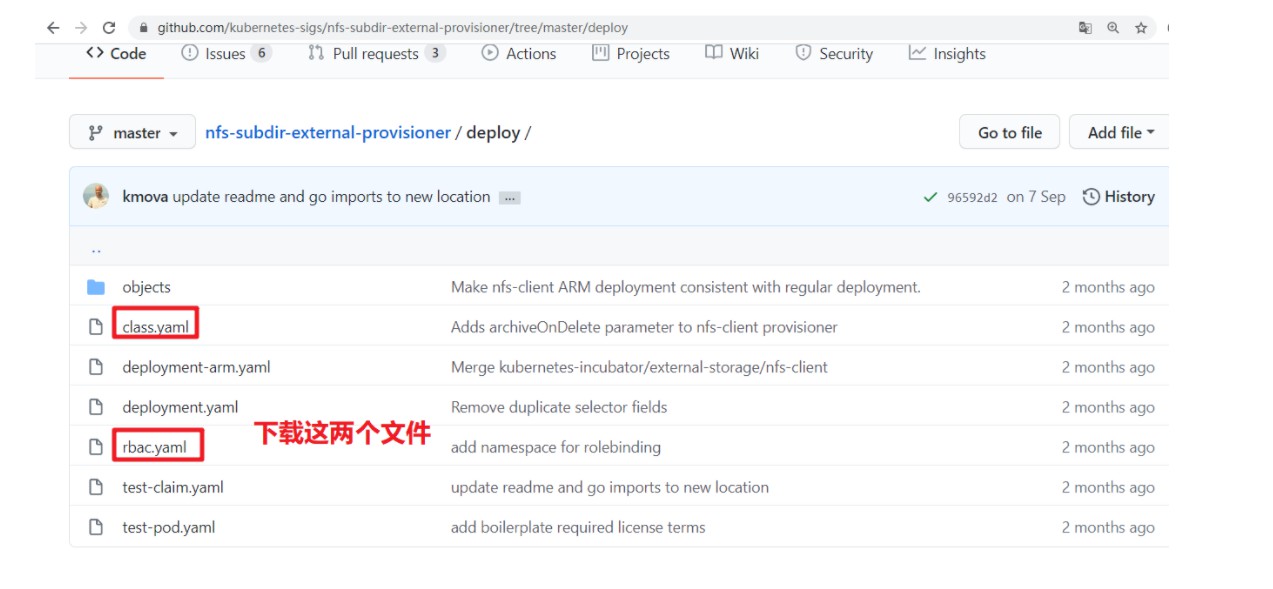Open the Code tab

tap(116, 54)
